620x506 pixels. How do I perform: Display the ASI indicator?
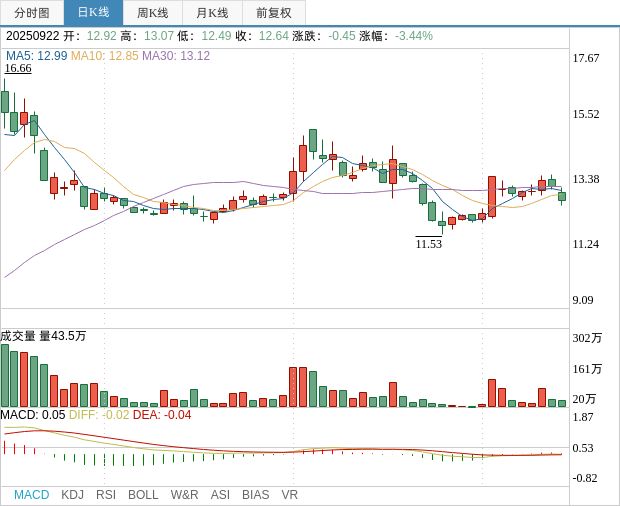(220, 494)
